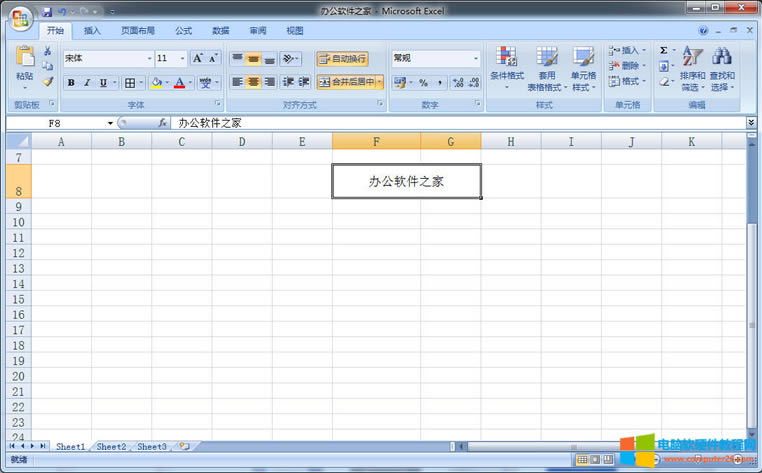The width and height of the screenshot is (762, 473).
Task: Select the merged cell containing 办公软件之家
Action: click(406, 181)
